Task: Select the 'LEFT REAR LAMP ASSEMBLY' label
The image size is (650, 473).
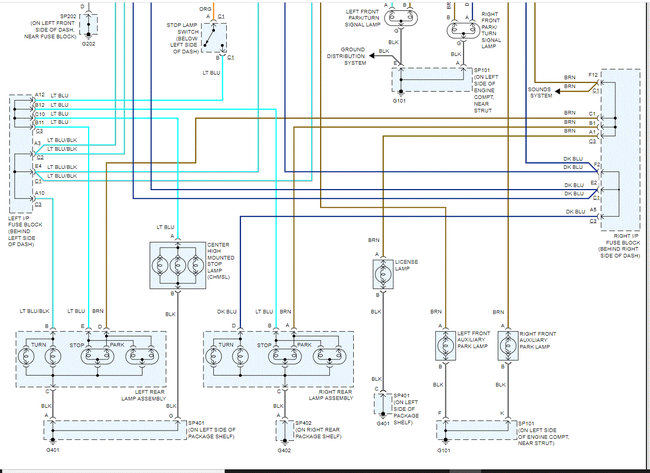Action: (x=143, y=395)
